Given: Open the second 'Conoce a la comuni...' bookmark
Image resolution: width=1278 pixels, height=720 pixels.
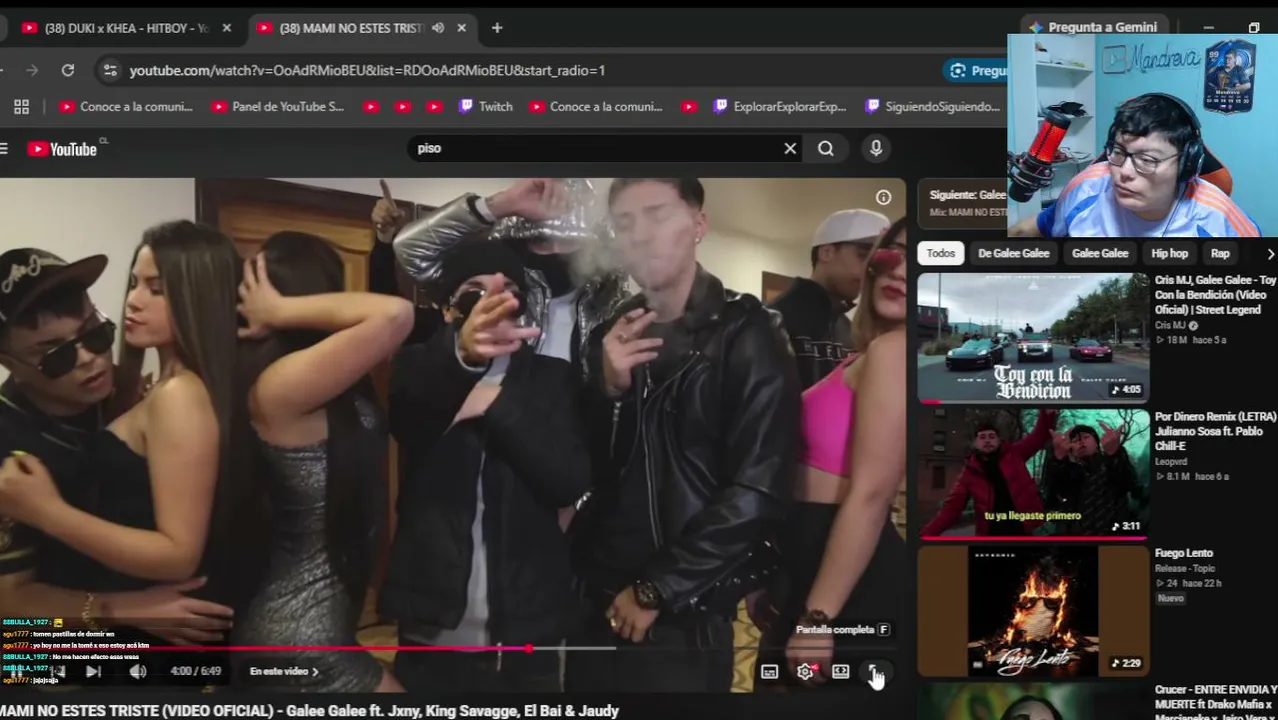Looking at the screenshot, I should pyautogui.click(x=596, y=106).
